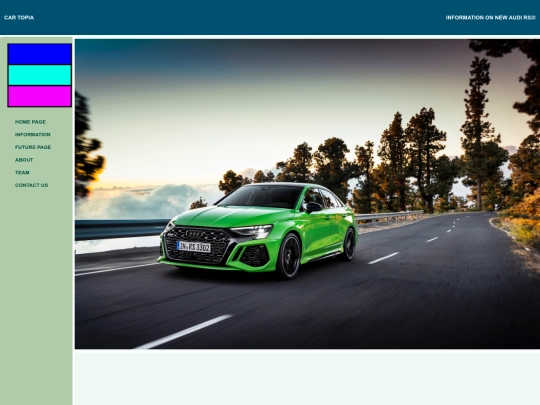Open the Team page link
The width and height of the screenshot is (540, 405).
22,173
